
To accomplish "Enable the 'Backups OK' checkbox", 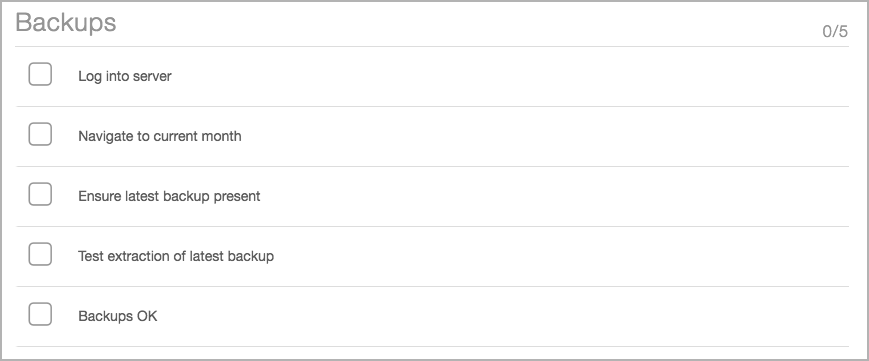I will pos(40,314).
